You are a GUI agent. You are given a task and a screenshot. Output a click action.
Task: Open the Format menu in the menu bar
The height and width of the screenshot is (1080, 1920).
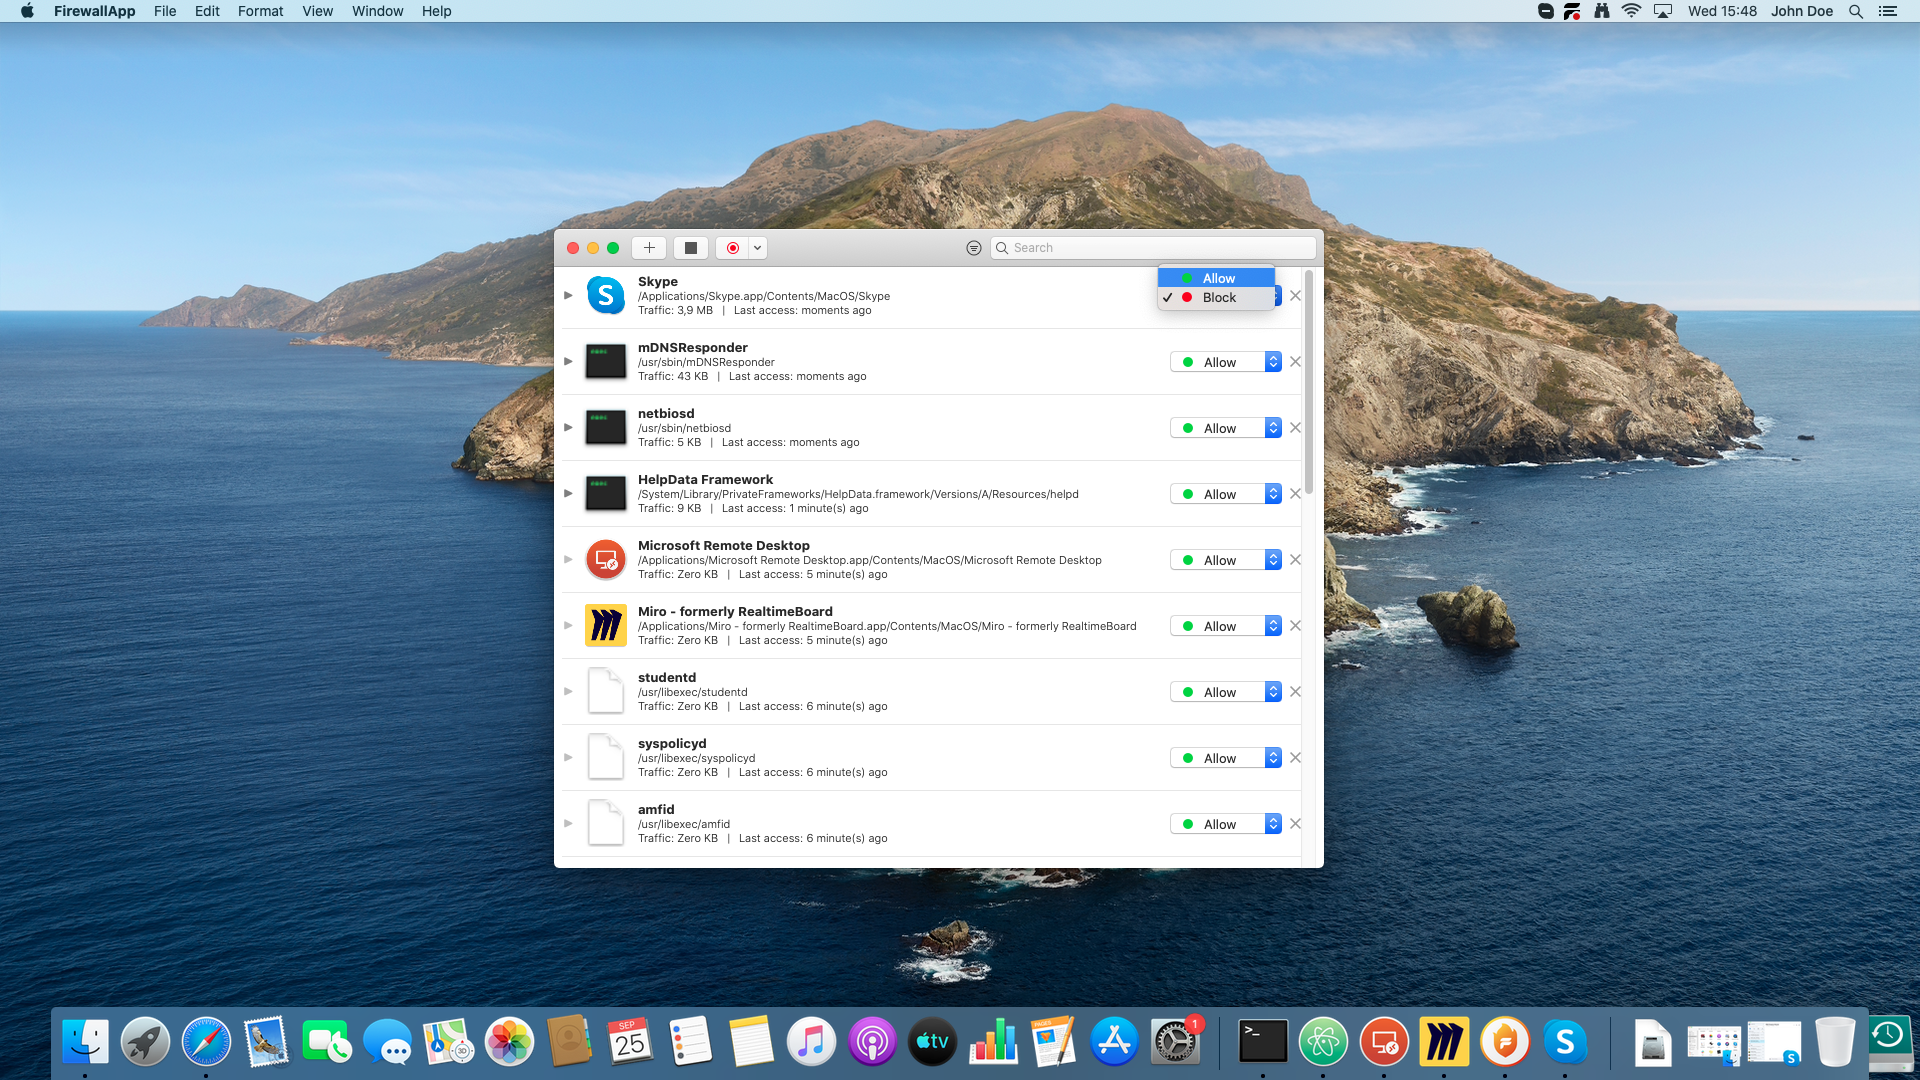coord(260,11)
